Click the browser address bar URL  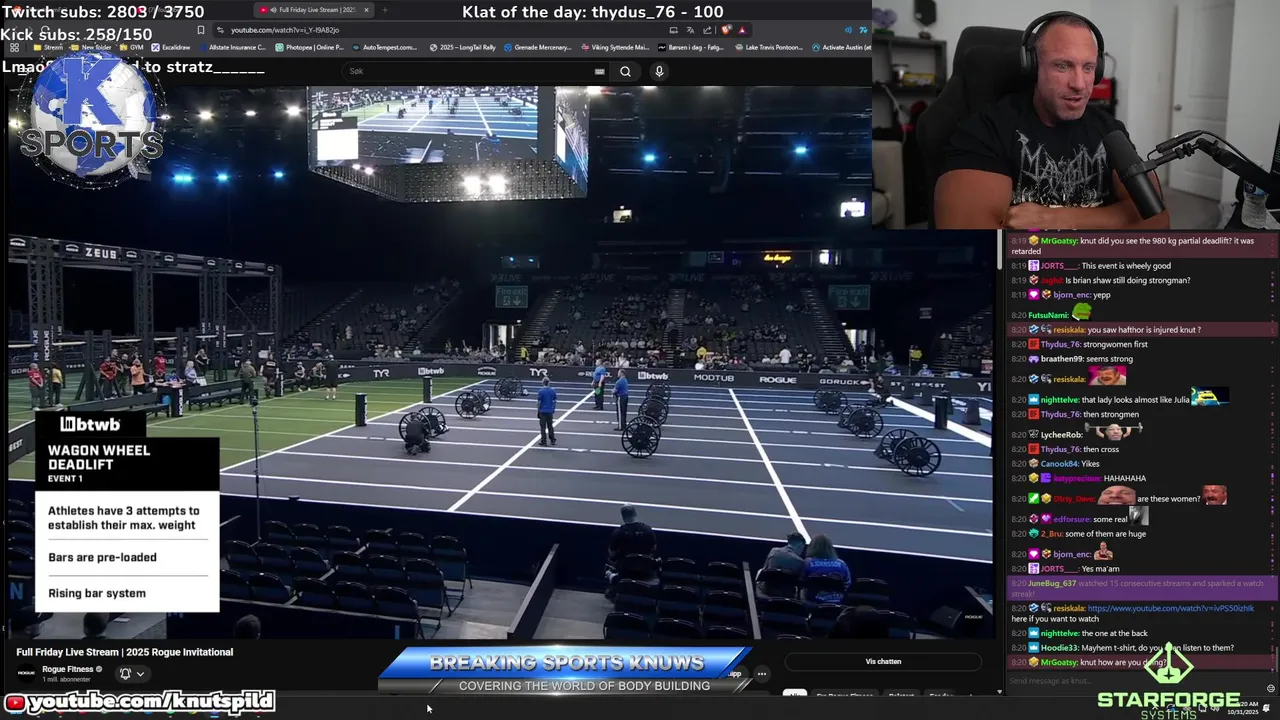285,30
